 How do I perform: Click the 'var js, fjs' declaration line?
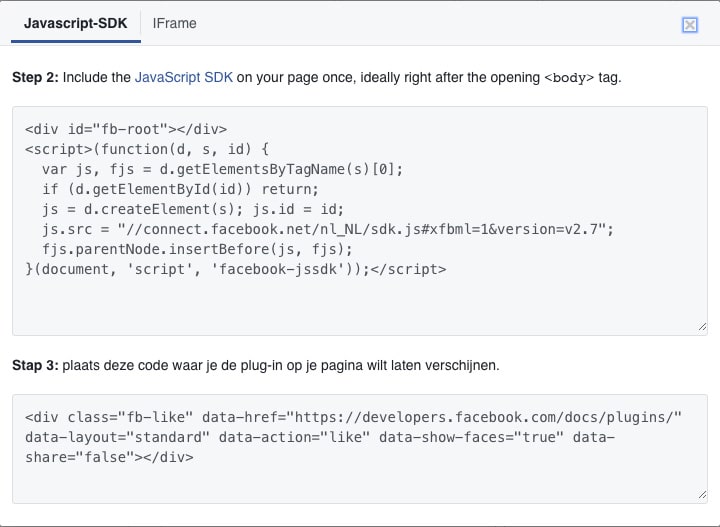coord(222,169)
